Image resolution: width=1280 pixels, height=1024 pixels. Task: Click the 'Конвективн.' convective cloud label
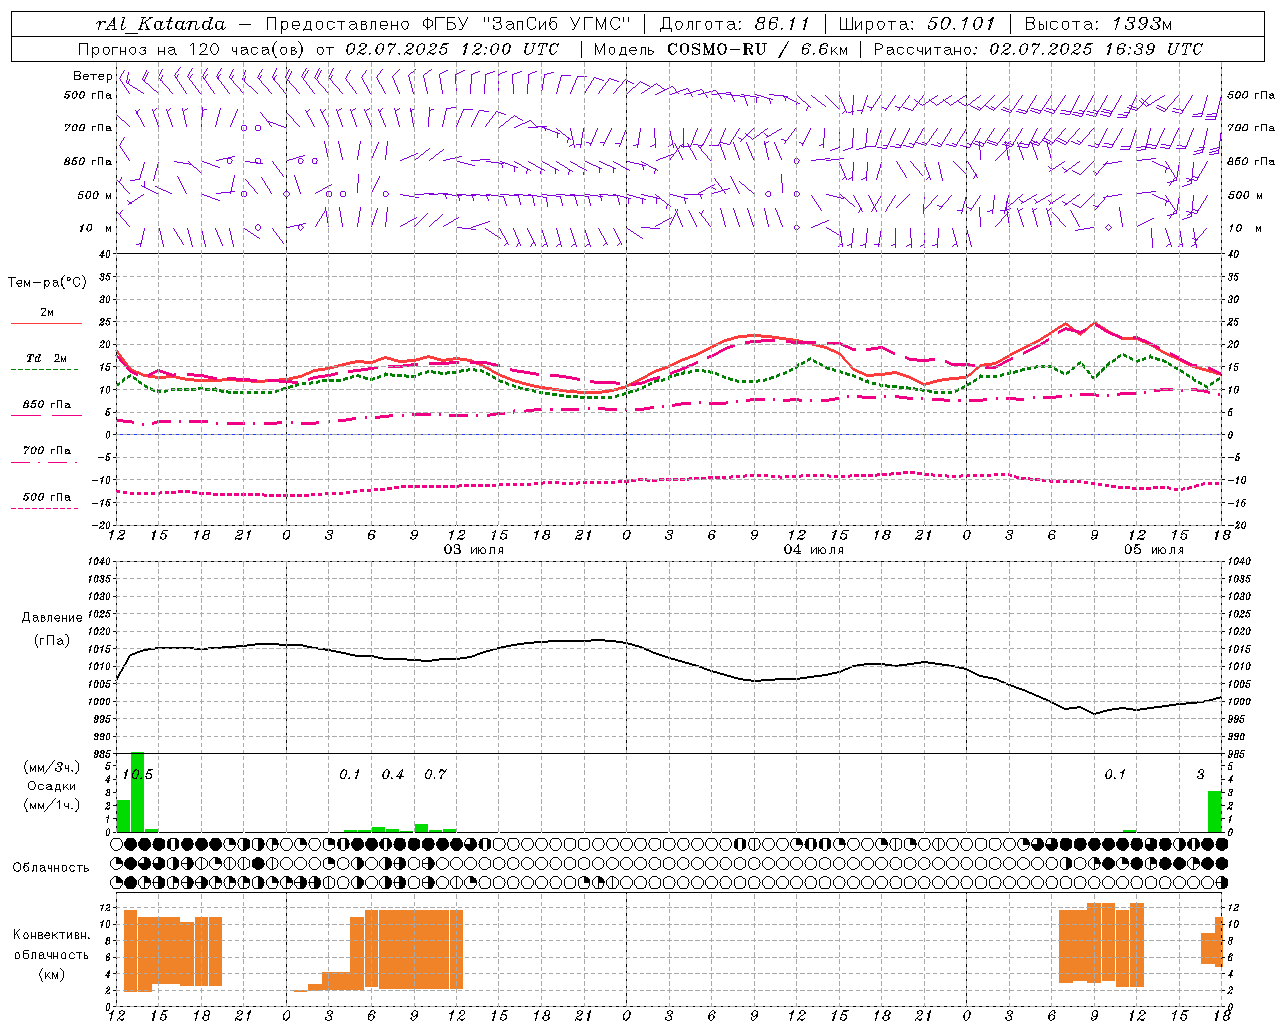pos(52,935)
